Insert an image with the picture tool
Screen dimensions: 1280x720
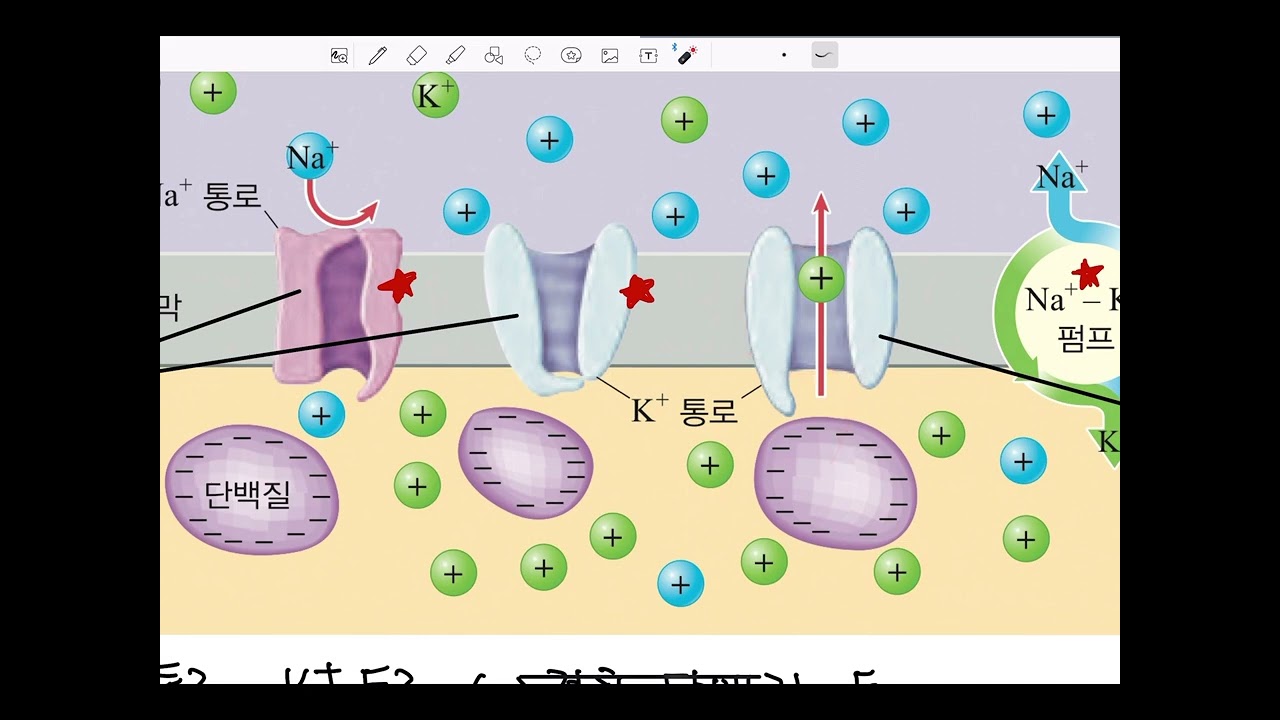point(610,56)
